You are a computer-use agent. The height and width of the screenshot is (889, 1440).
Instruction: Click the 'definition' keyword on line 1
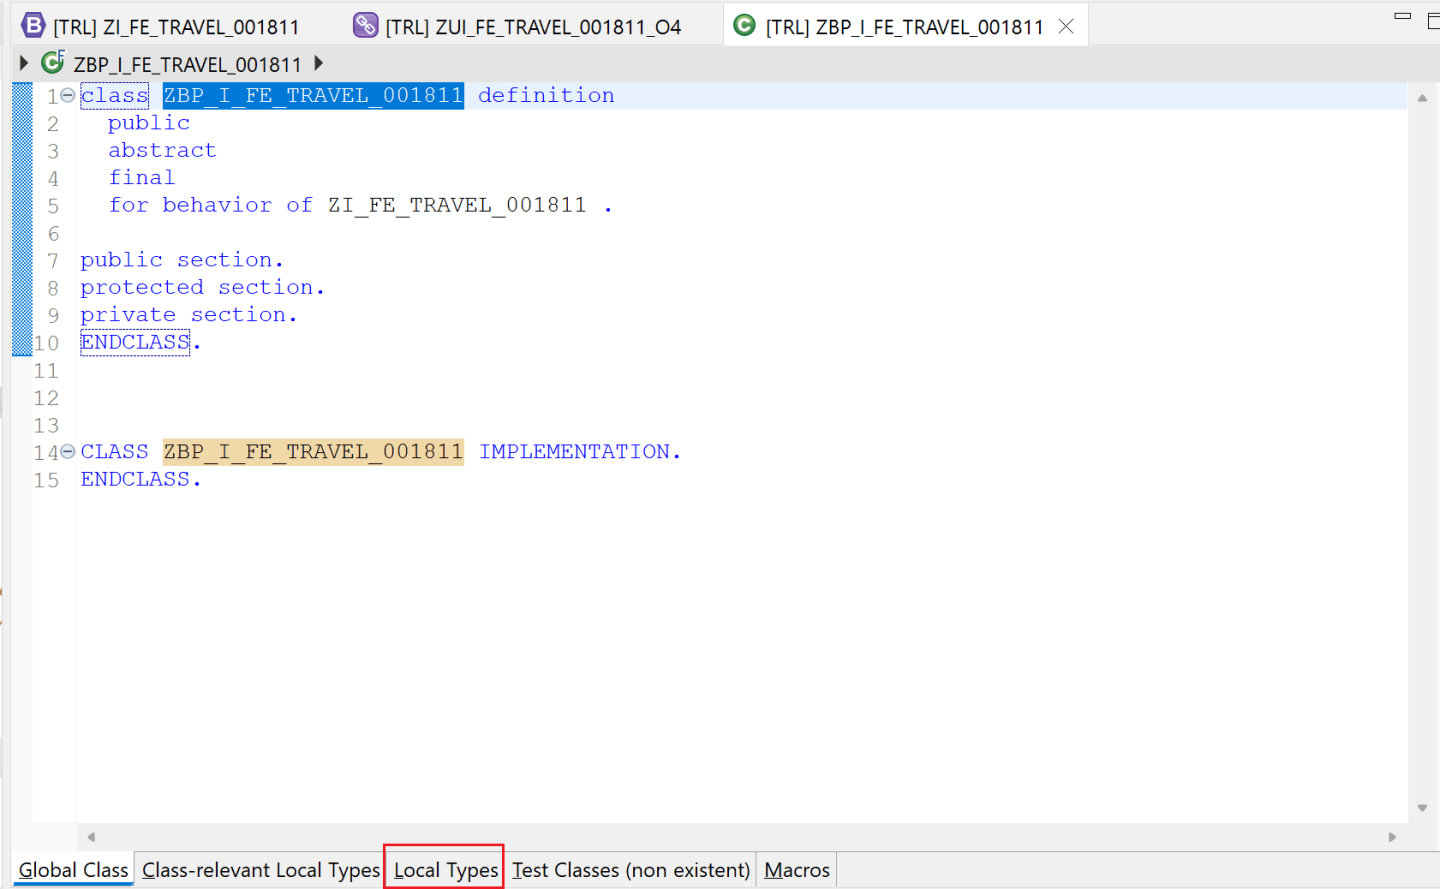click(546, 95)
